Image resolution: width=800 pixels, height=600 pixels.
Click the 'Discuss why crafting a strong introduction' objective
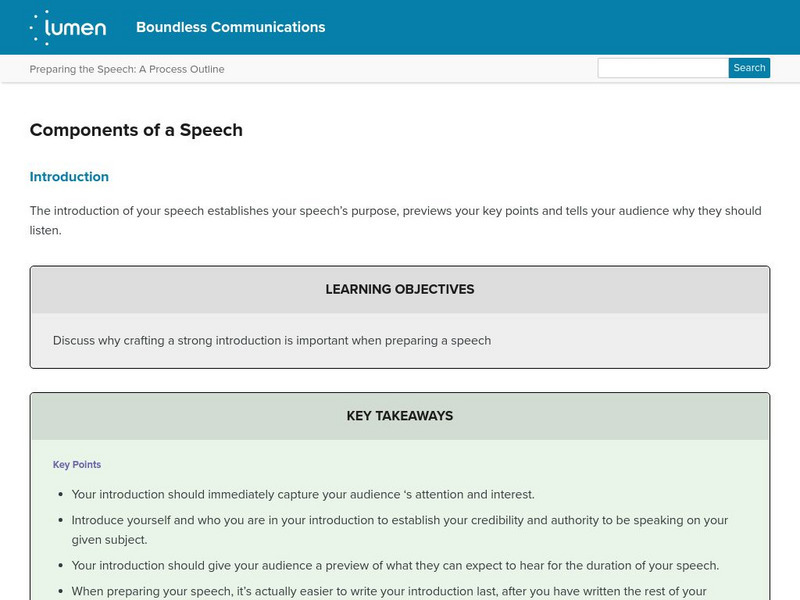(x=272, y=340)
